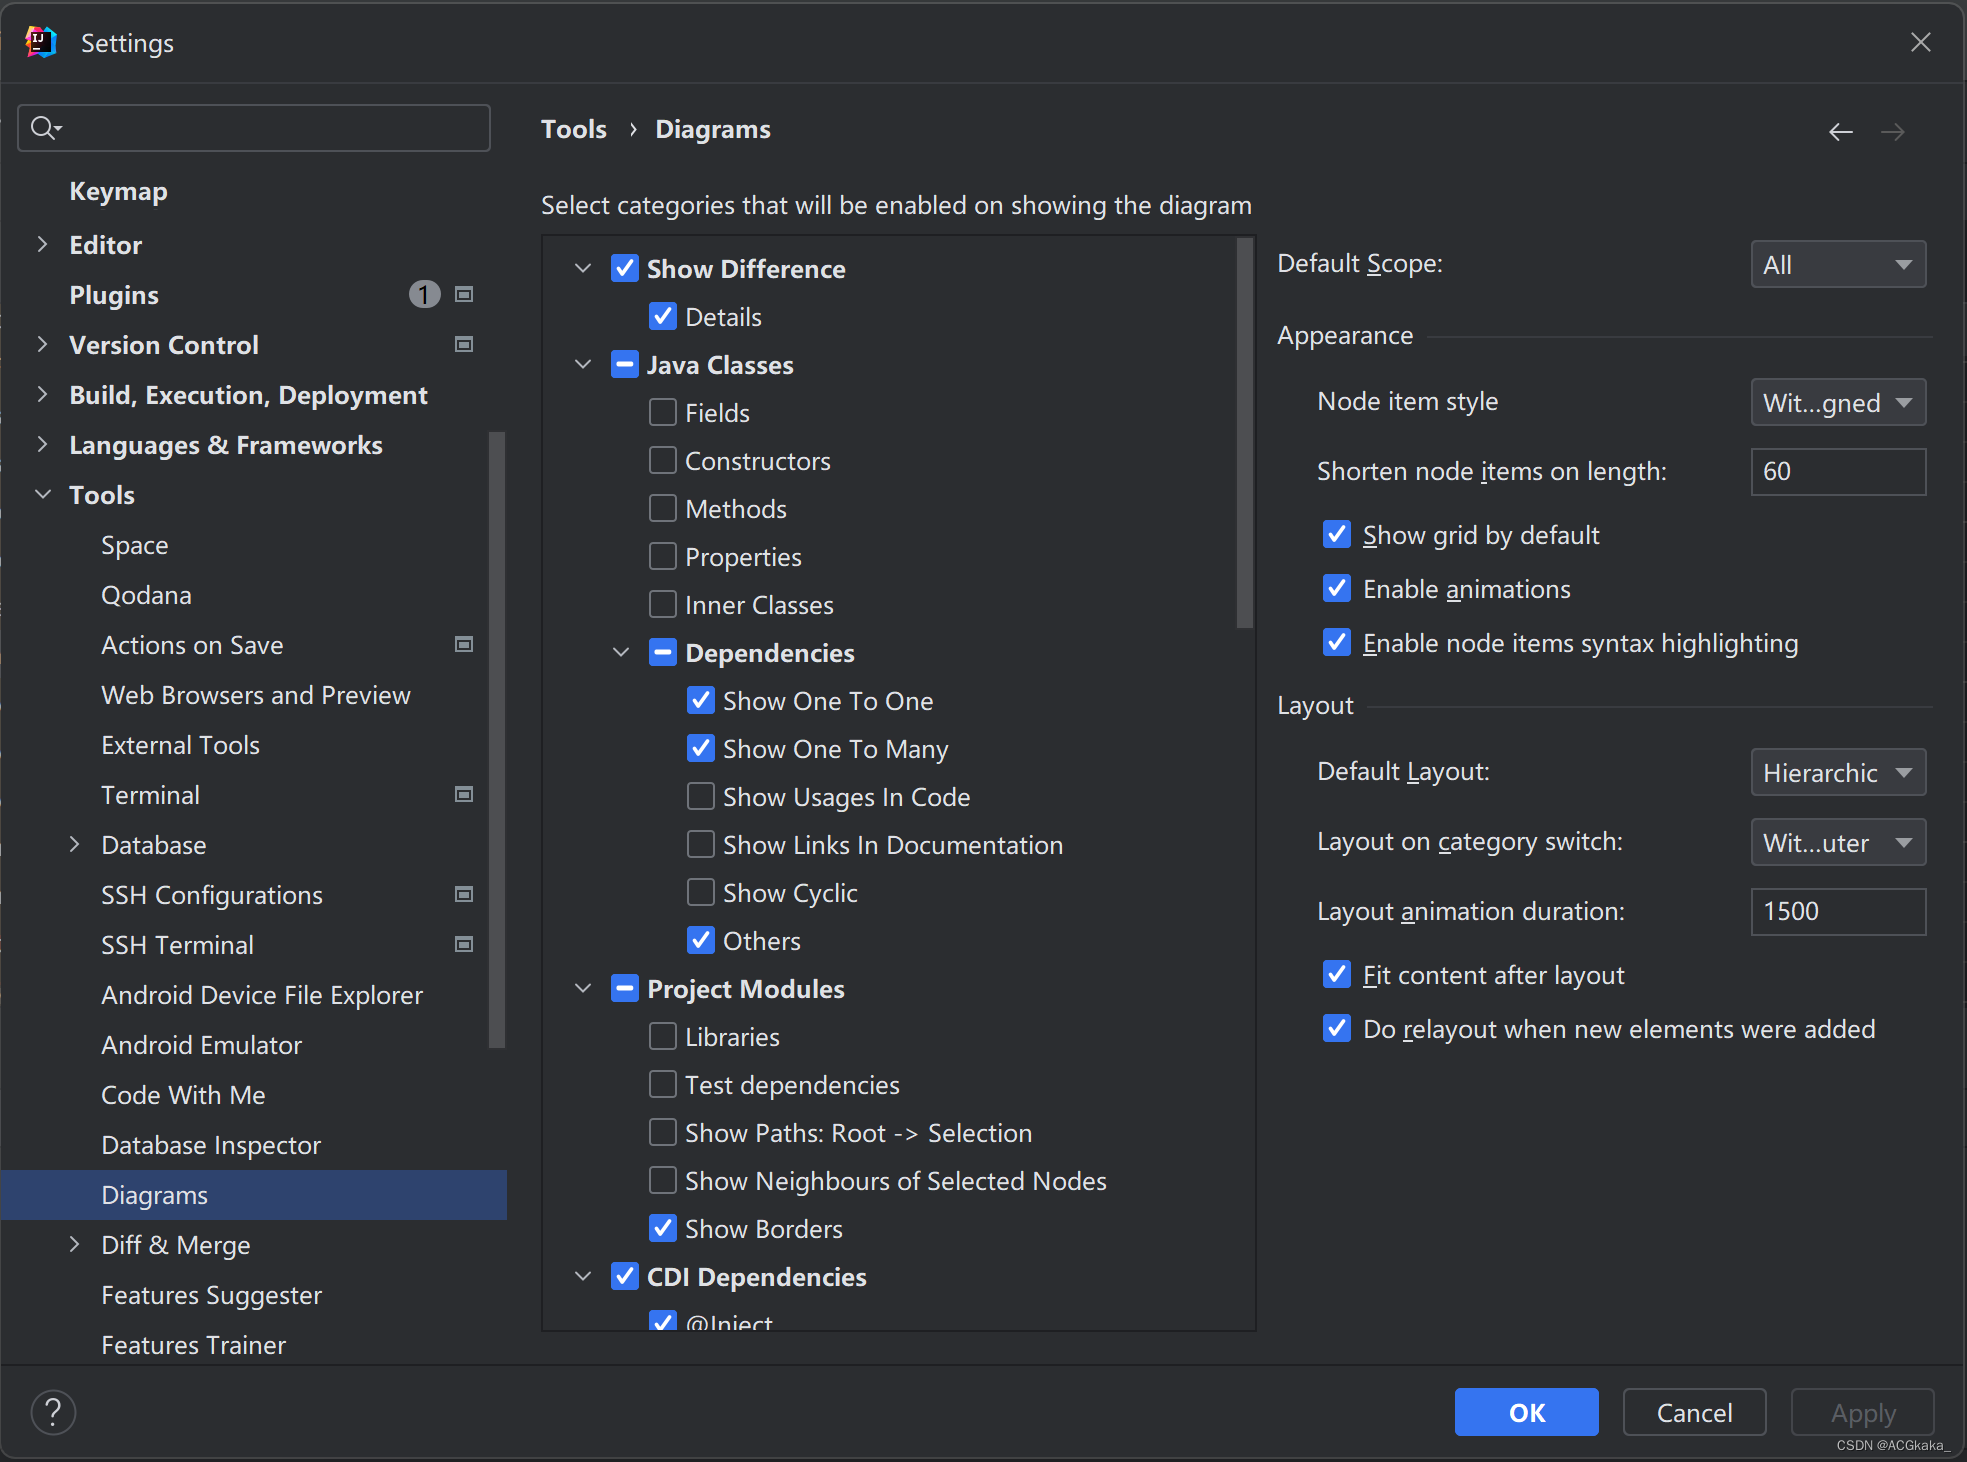Image resolution: width=1967 pixels, height=1462 pixels.
Task: Toggle the Libraries checkbox under Project Modules
Action: point(662,1037)
